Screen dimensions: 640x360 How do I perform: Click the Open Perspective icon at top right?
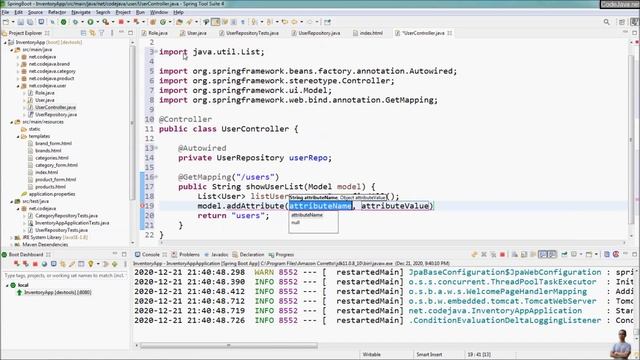tap(622, 22)
